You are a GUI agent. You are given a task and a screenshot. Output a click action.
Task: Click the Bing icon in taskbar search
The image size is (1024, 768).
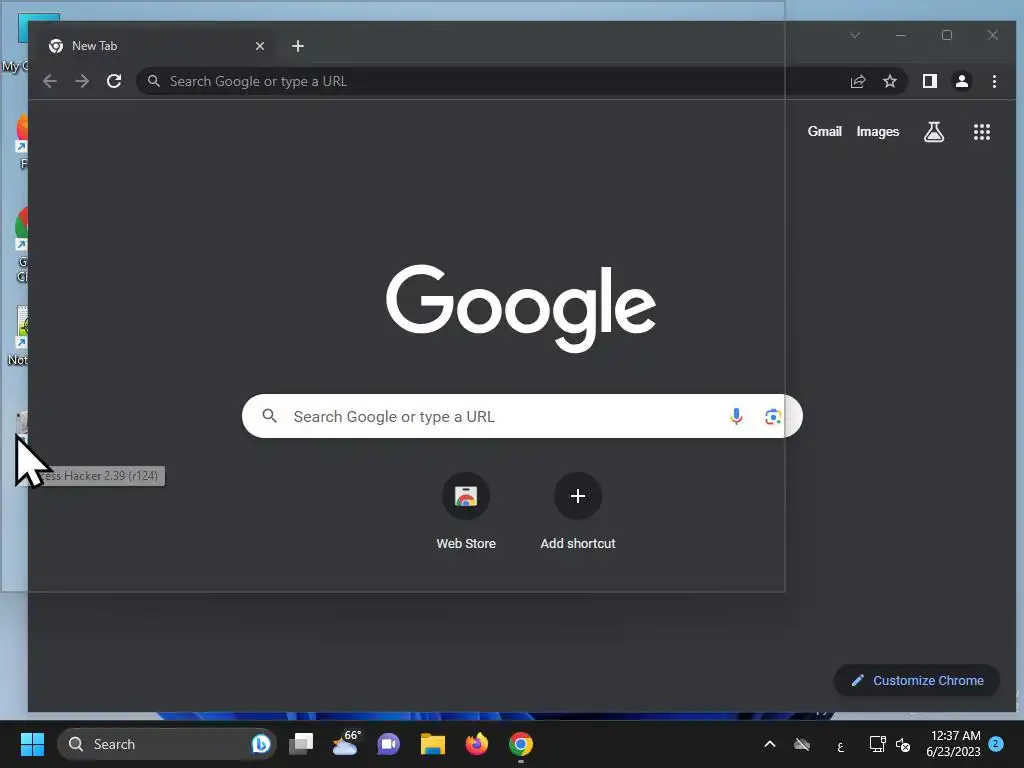(x=261, y=744)
